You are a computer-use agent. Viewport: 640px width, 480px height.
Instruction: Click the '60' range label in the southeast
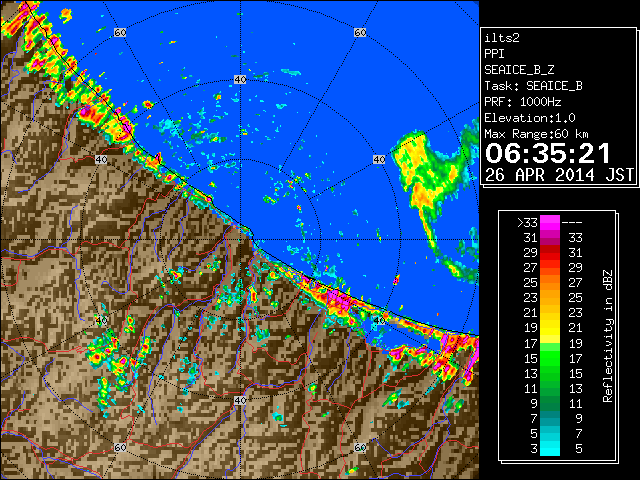tap(360, 448)
